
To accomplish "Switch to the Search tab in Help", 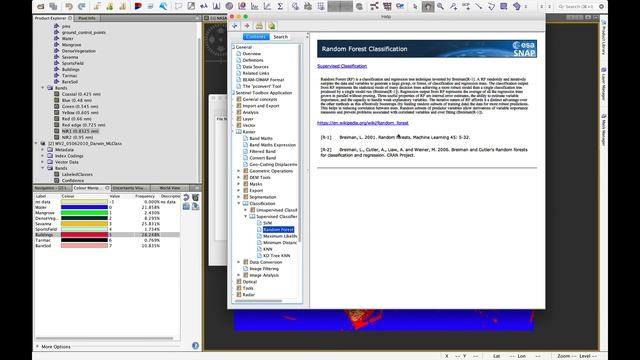I will pos(280,37).
